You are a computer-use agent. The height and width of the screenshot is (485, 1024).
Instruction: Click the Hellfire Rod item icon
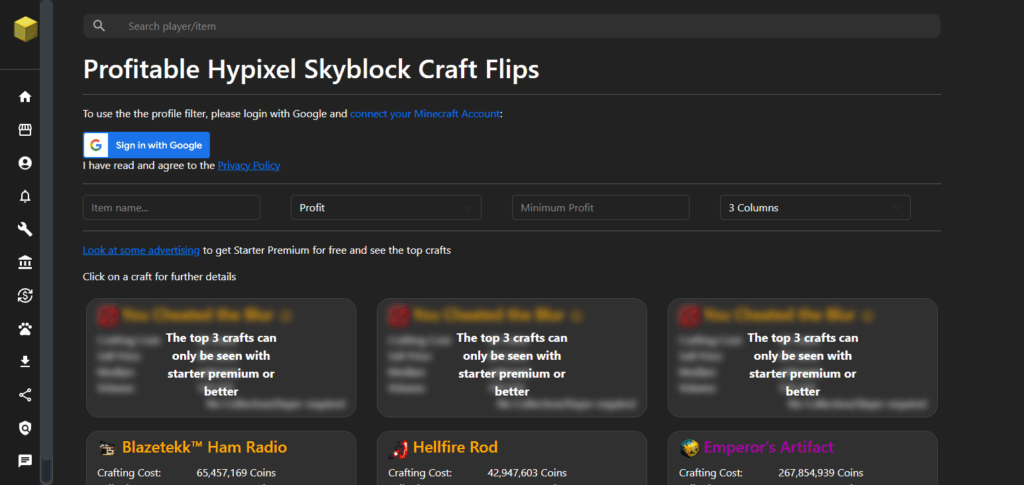tap(398, 448)
